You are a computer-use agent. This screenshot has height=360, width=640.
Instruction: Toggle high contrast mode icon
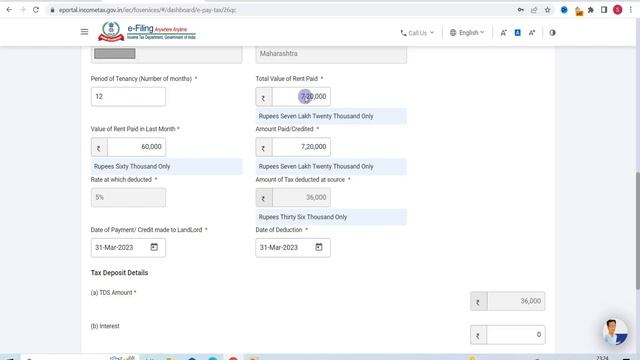coord(552,33)
